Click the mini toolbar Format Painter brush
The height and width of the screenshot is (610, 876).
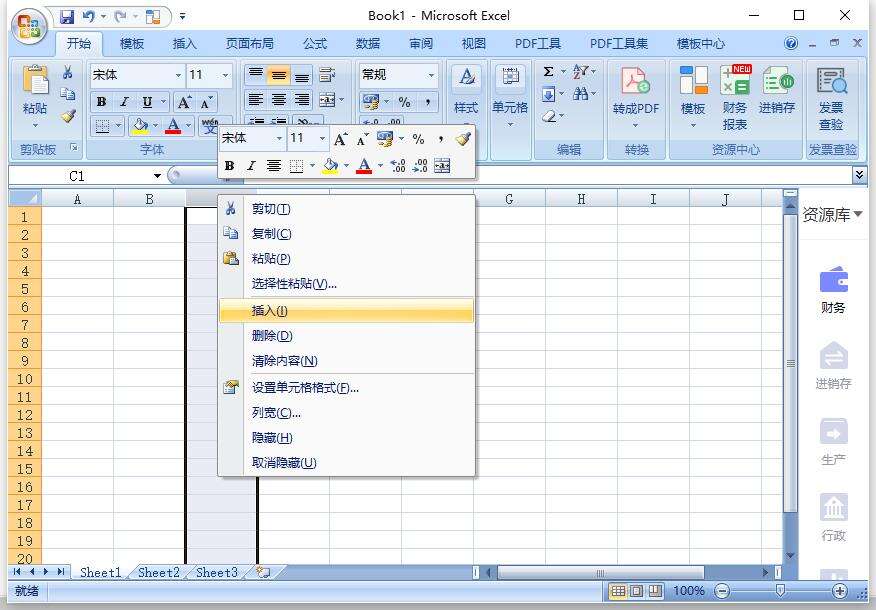pos(463,139)
